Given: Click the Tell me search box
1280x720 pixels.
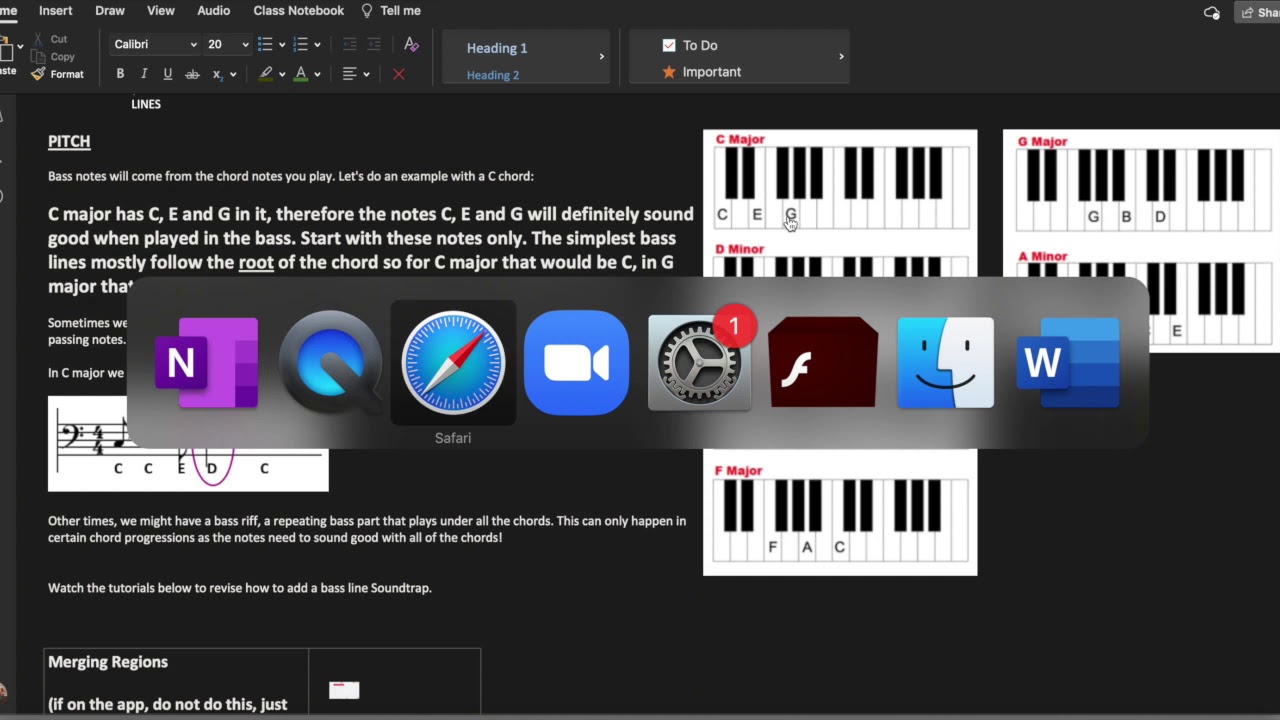Looking at the screenshot, I should (391, 11).
